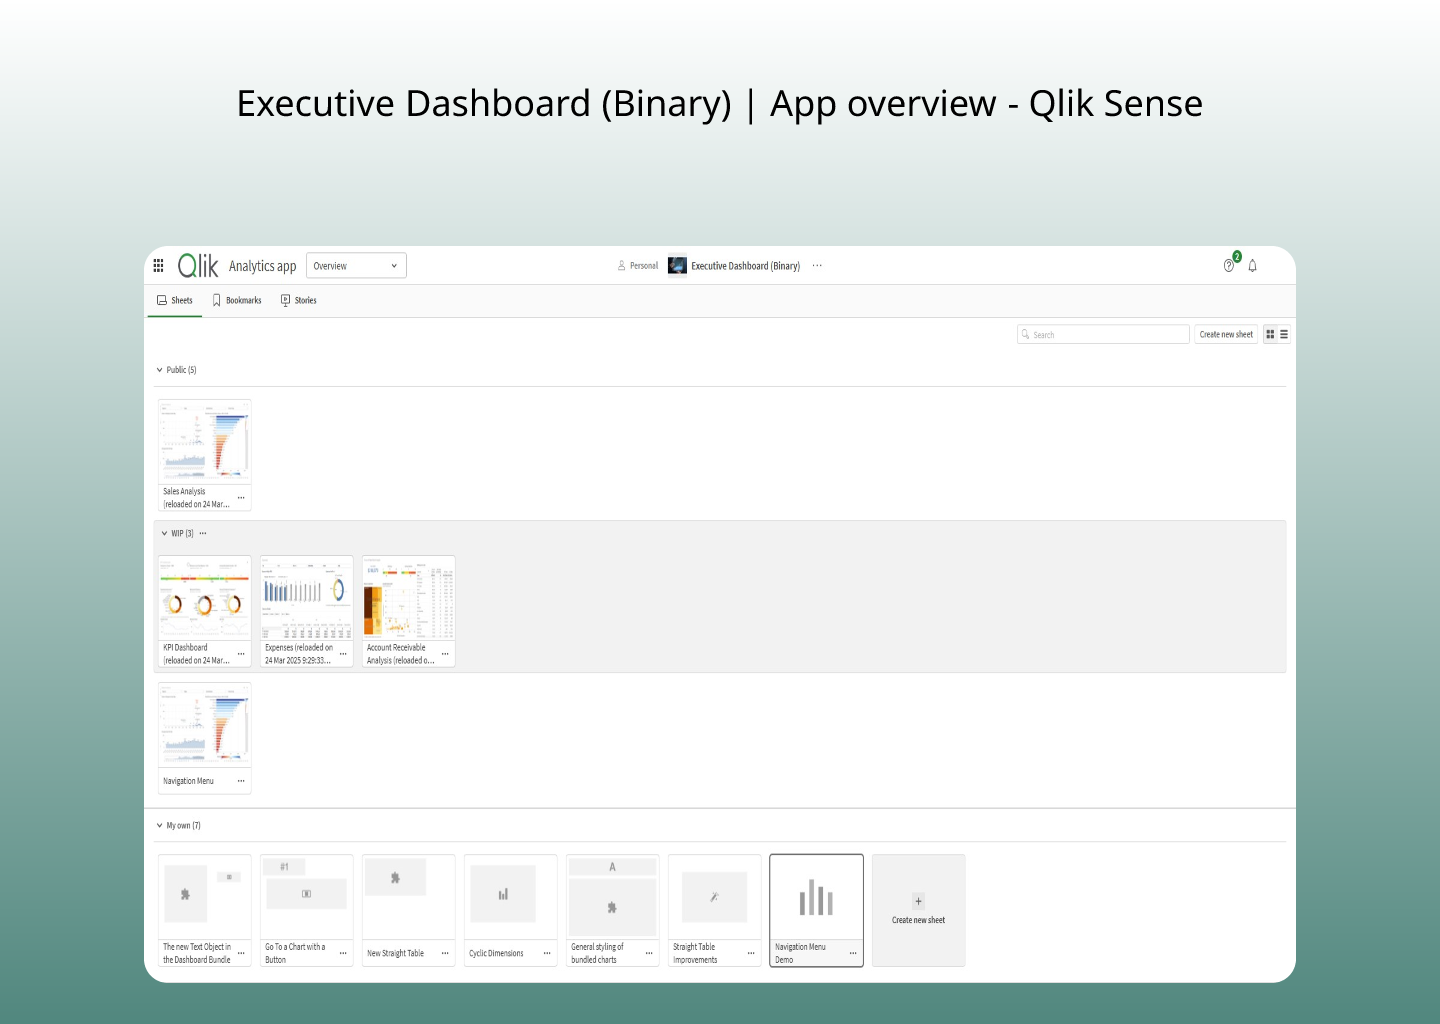Click the sheet Search field
The height and width of the screenshot is (1024, 1440).
coord(1103,335)
